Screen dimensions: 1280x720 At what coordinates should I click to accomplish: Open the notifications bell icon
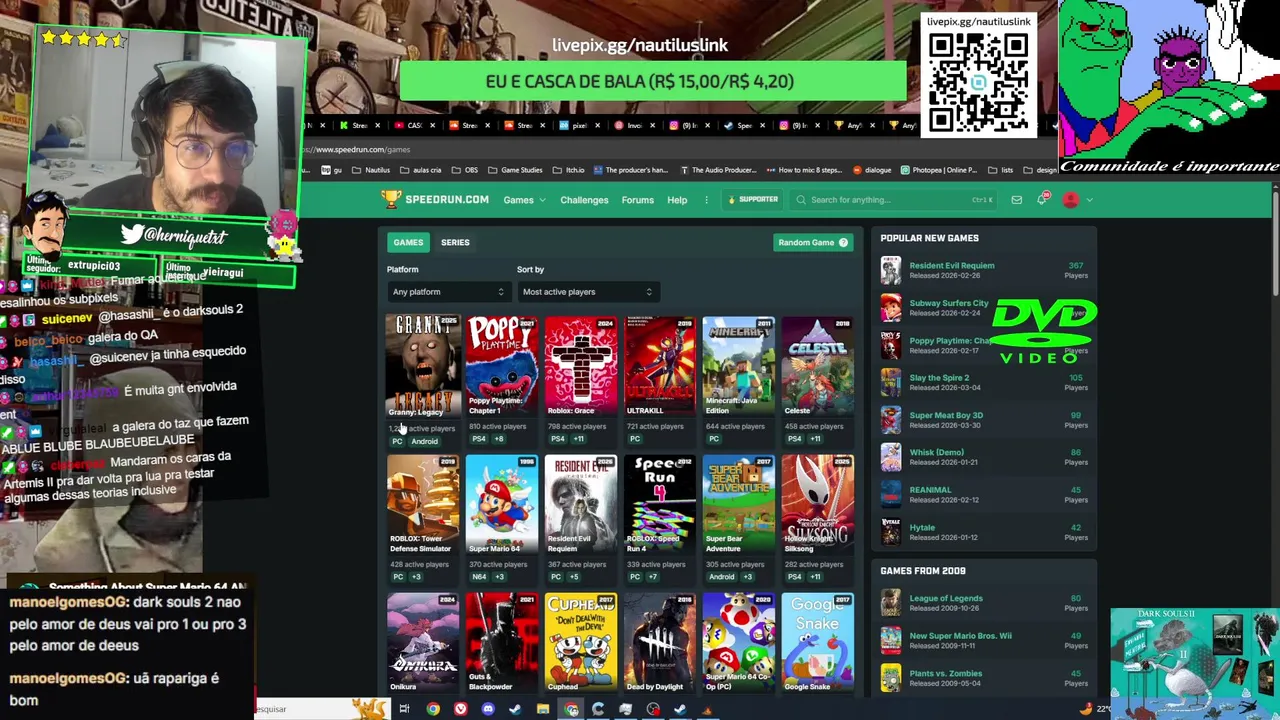click(x=1042, y=199)
